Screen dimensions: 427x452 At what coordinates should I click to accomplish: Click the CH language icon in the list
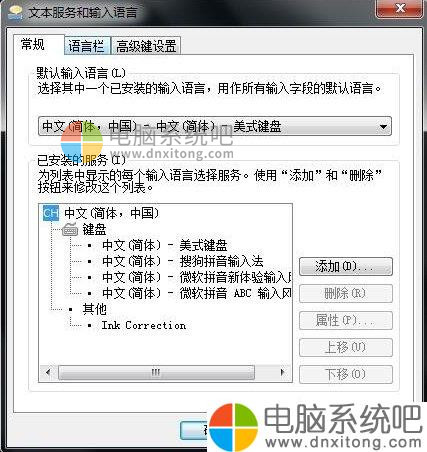point(51,213)
